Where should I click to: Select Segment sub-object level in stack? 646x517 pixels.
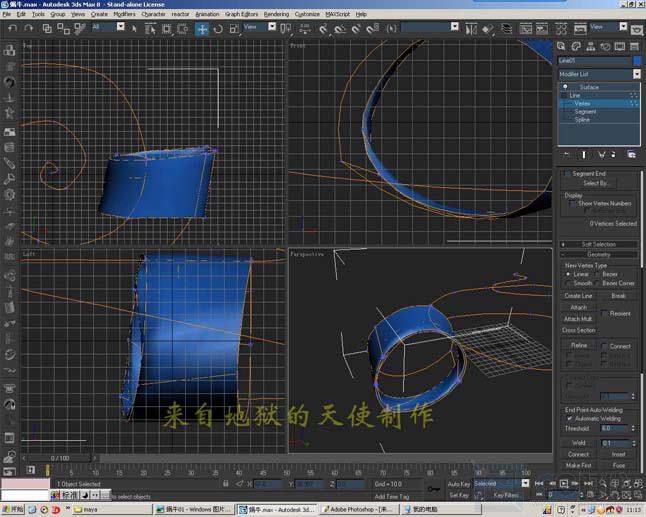click(x=585, y=112)
